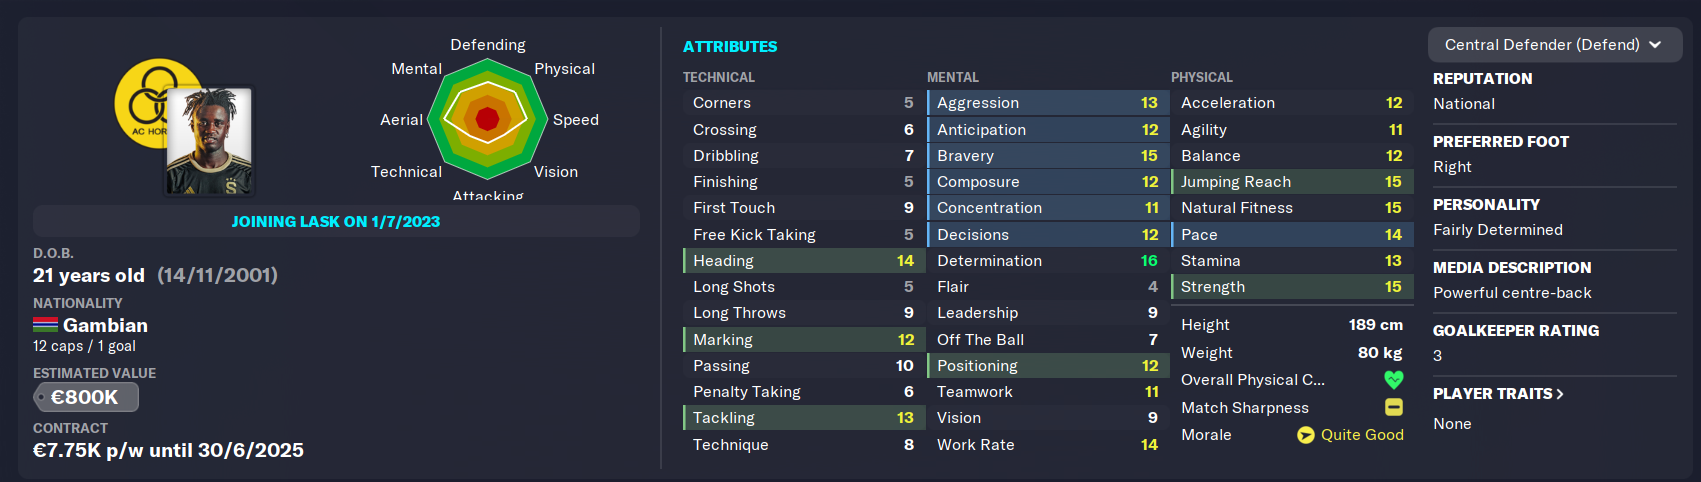Select the Determination attribute row

point(1048,261)
